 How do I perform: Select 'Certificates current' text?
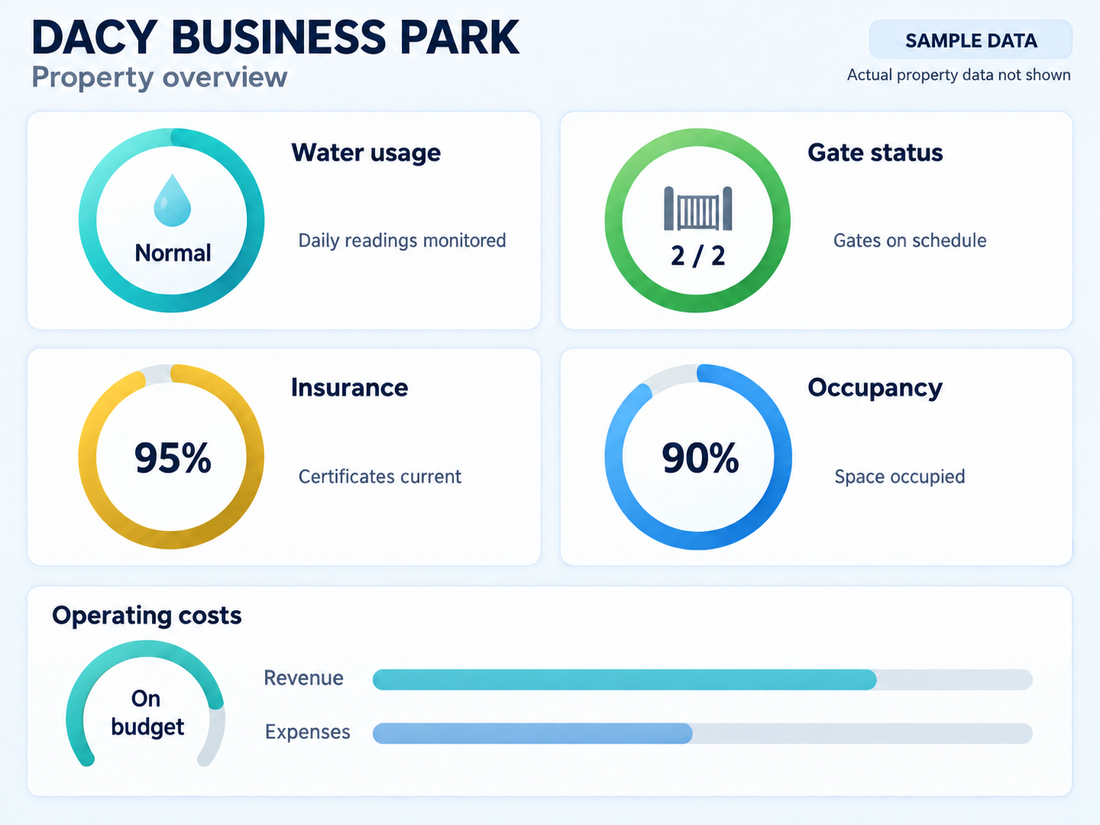pyautogui.click(x=380, y=477)
